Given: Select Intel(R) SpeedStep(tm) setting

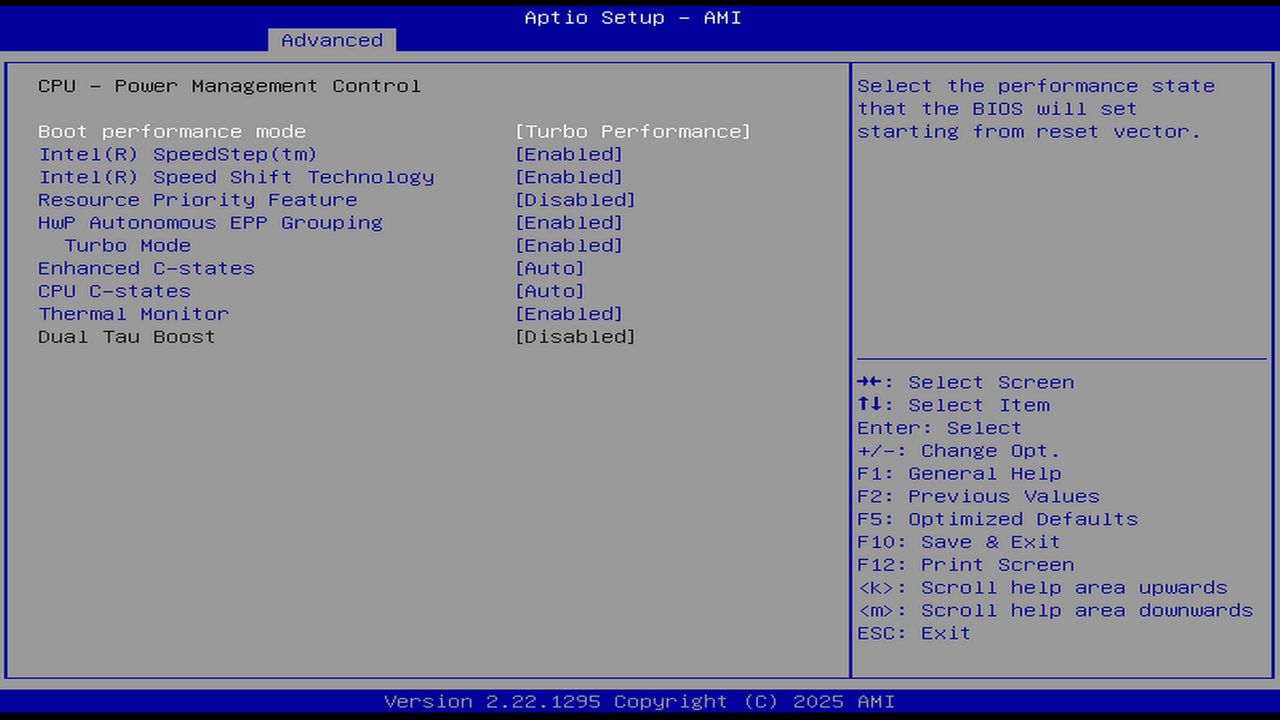Looking at the screenshot, I should click(x=178, y=154).
